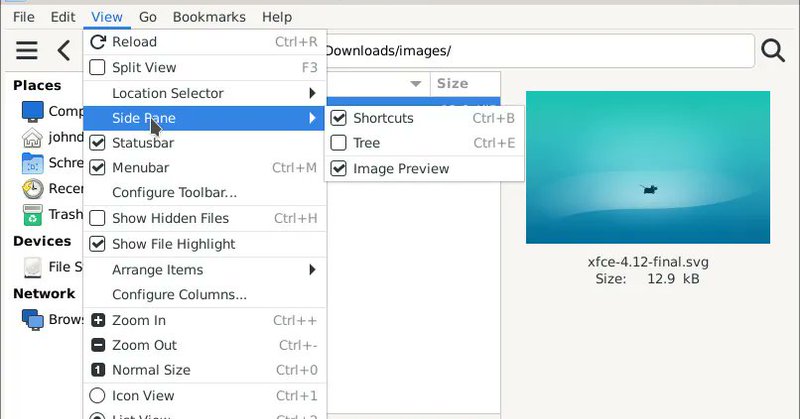
Task: Click the hamburger menu icon in toolbar
Action: [x=27, y=51]
